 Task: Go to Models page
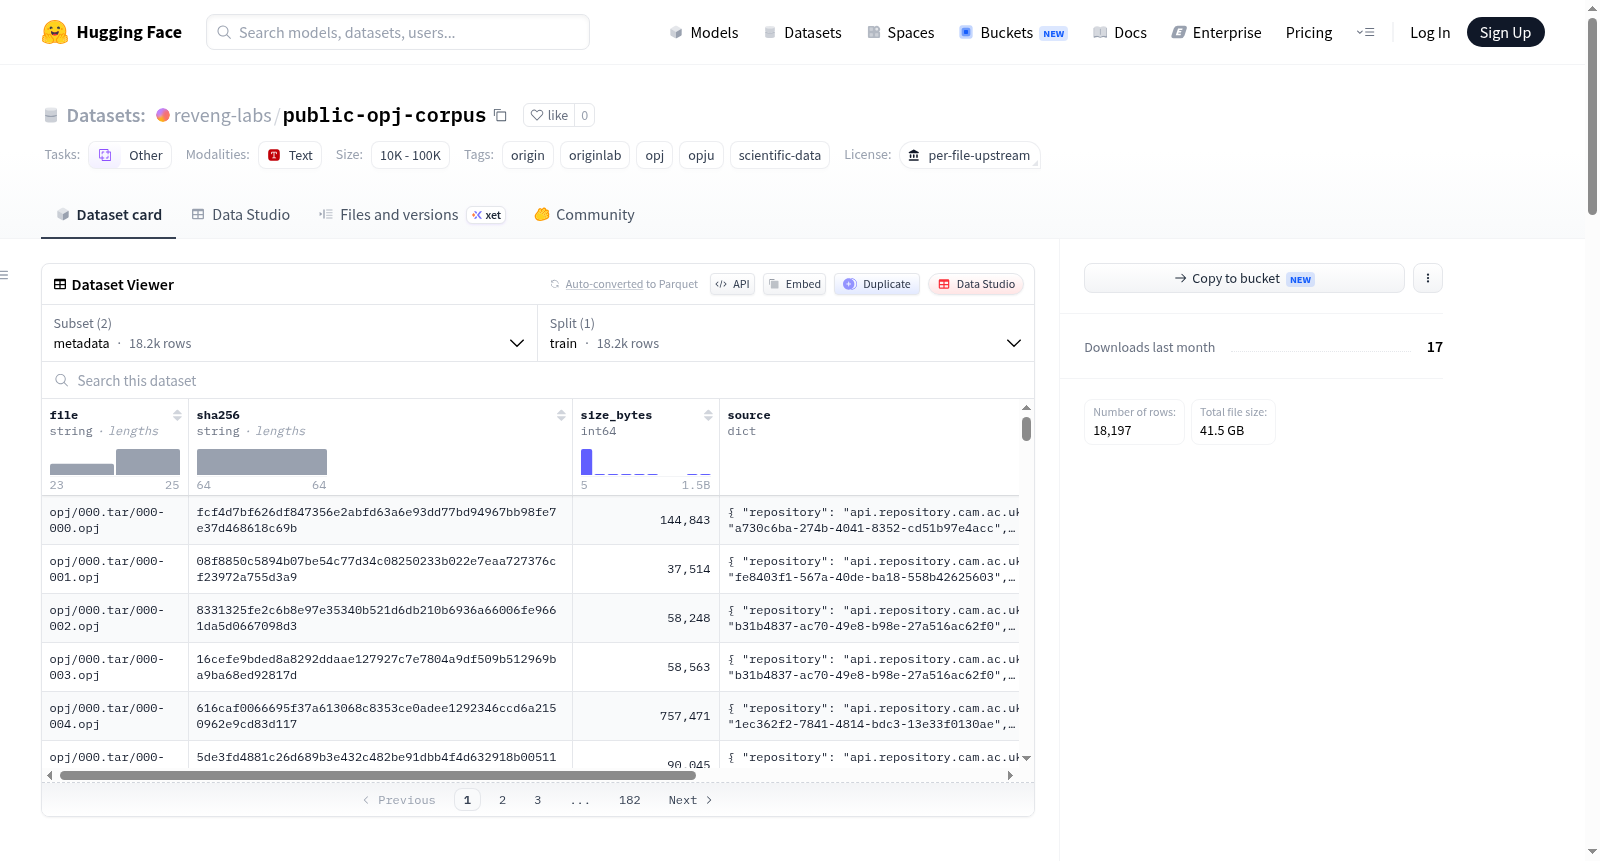tap(704, 32)
